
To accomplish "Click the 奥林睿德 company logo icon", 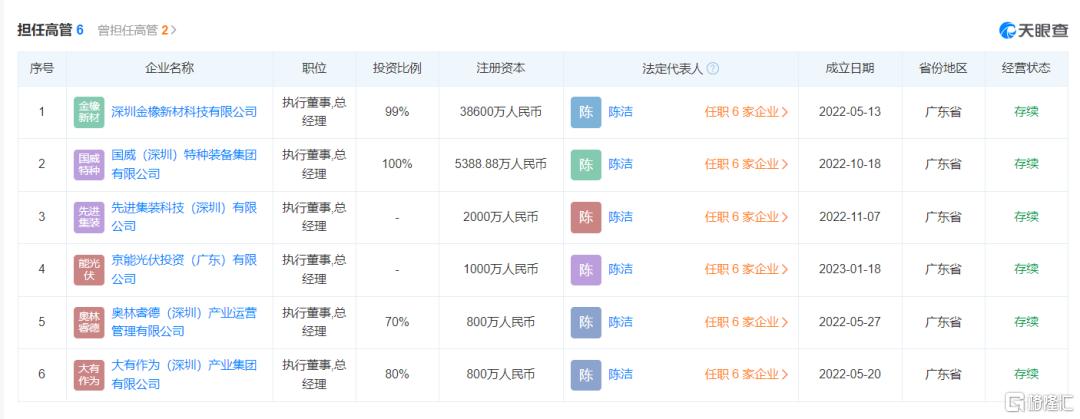I will 89,323.
